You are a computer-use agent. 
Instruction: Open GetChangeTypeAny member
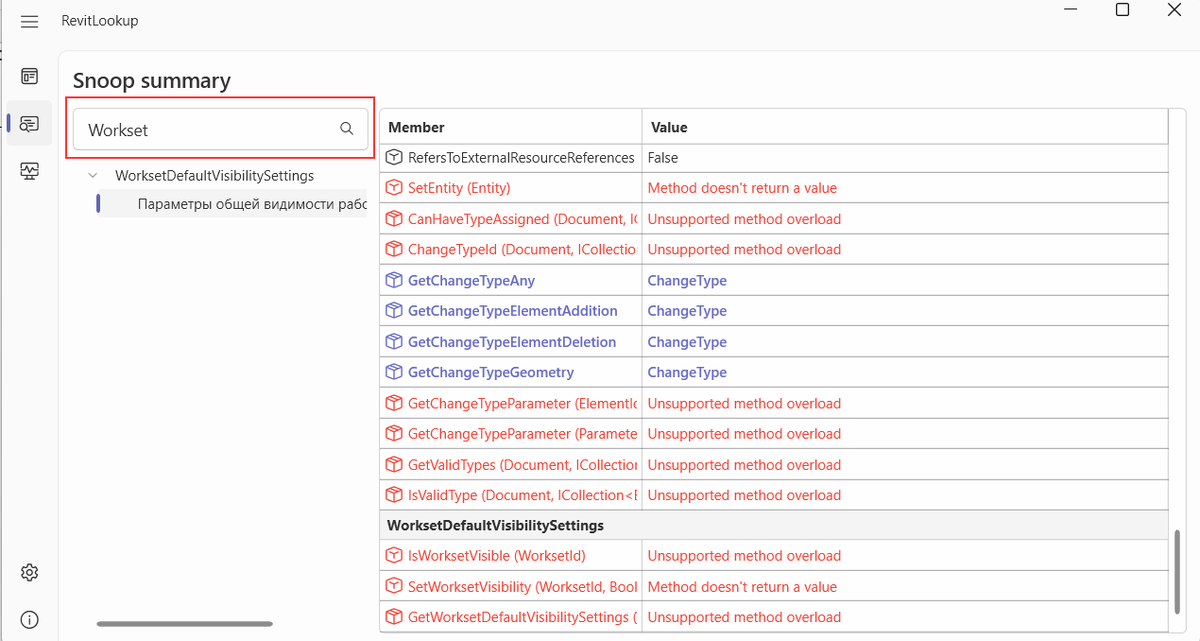471,280
